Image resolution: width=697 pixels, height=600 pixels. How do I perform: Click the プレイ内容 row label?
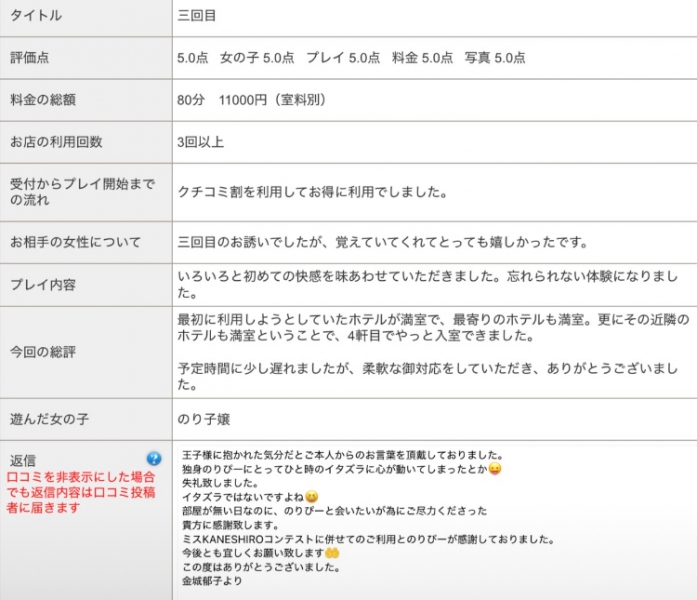click(x=43, y=284)
